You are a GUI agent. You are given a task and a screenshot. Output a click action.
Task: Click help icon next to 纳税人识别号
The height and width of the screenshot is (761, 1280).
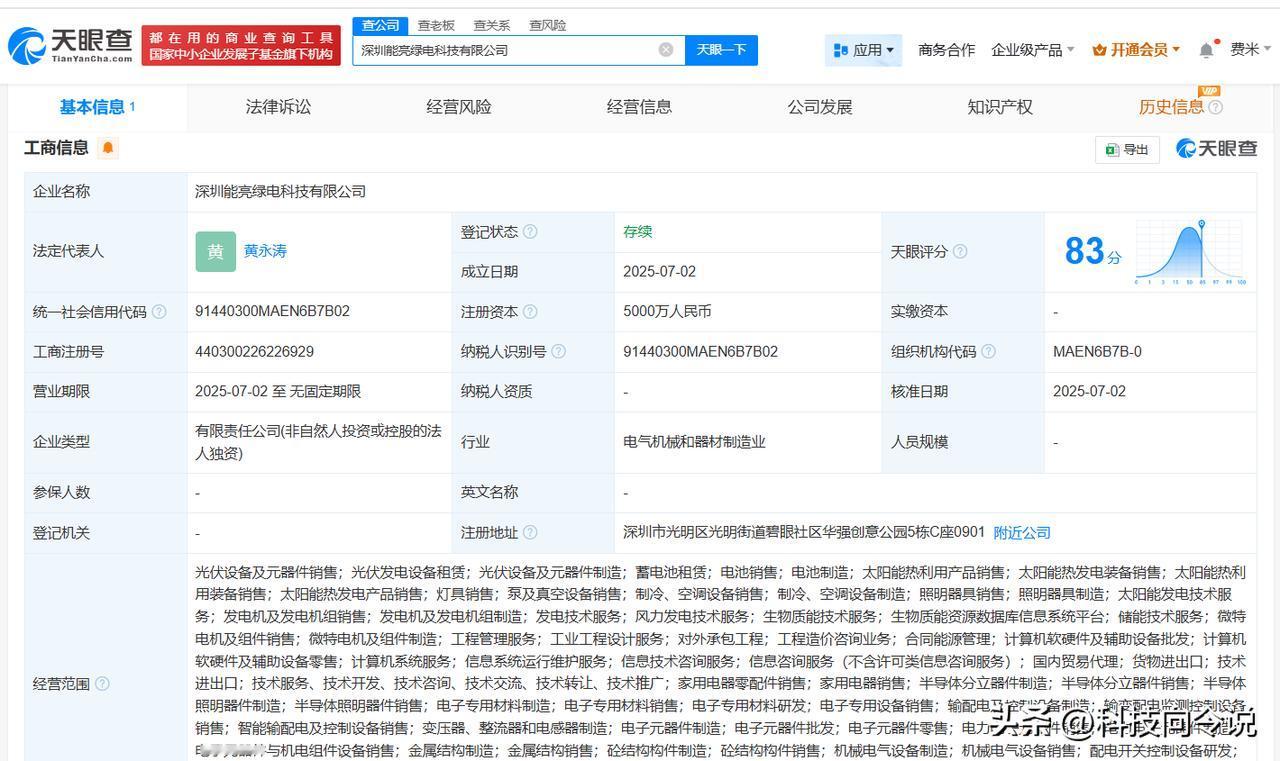pos(558,352)
